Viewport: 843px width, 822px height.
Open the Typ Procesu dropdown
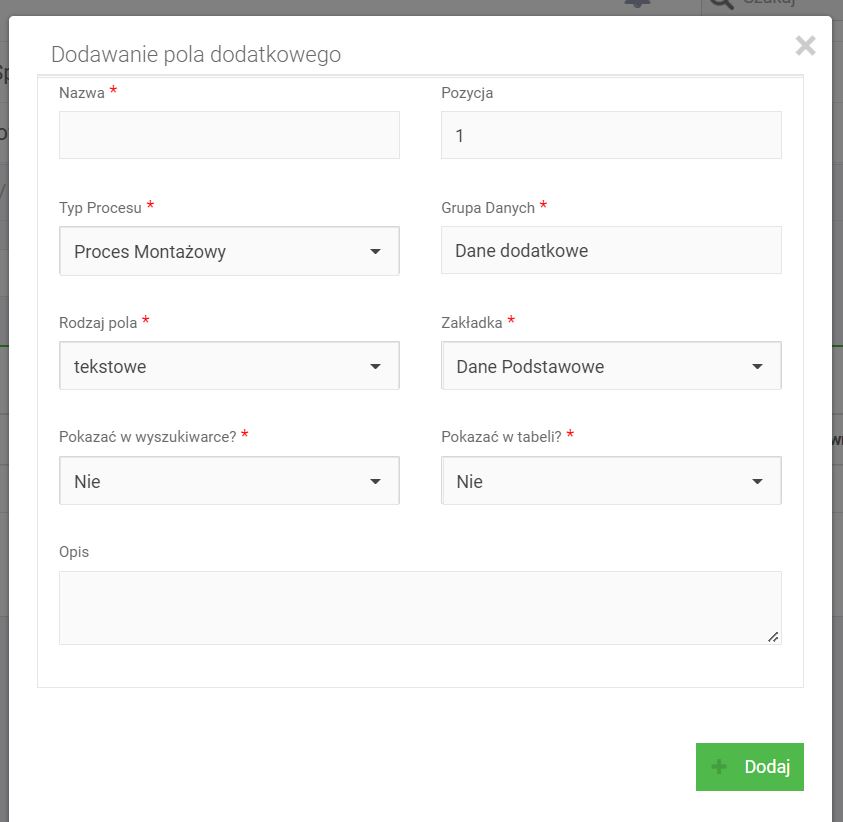click(x=229, y=251)
